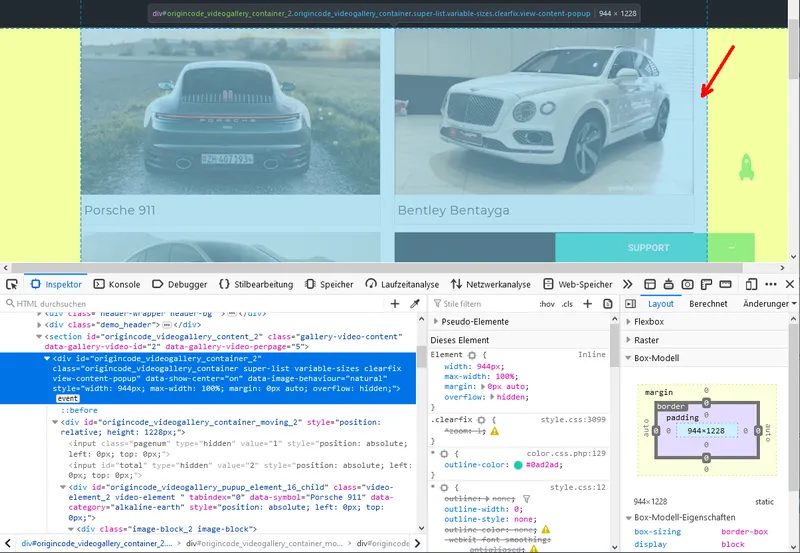Open color picker for #0ad2ad swatch

pos(518,465)
